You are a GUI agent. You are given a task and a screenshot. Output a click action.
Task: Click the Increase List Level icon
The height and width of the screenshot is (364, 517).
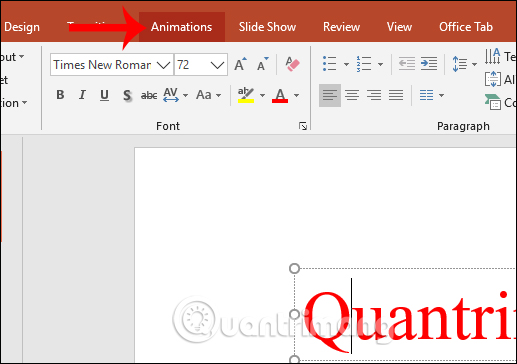[x=429, y=63]
